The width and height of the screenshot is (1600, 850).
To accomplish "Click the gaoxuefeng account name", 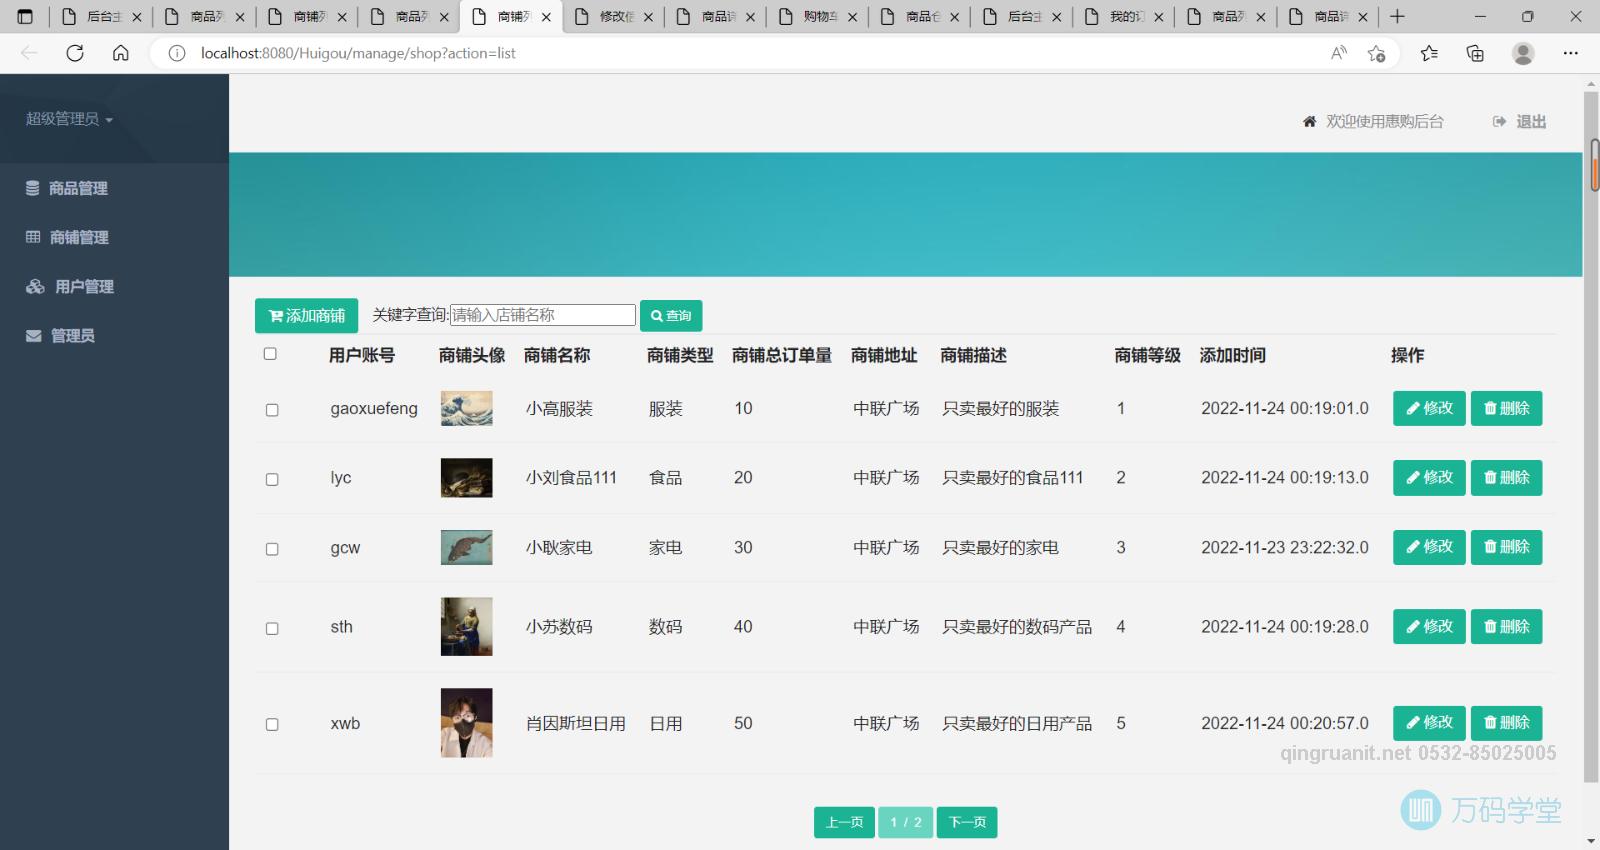I will [374, 409].
